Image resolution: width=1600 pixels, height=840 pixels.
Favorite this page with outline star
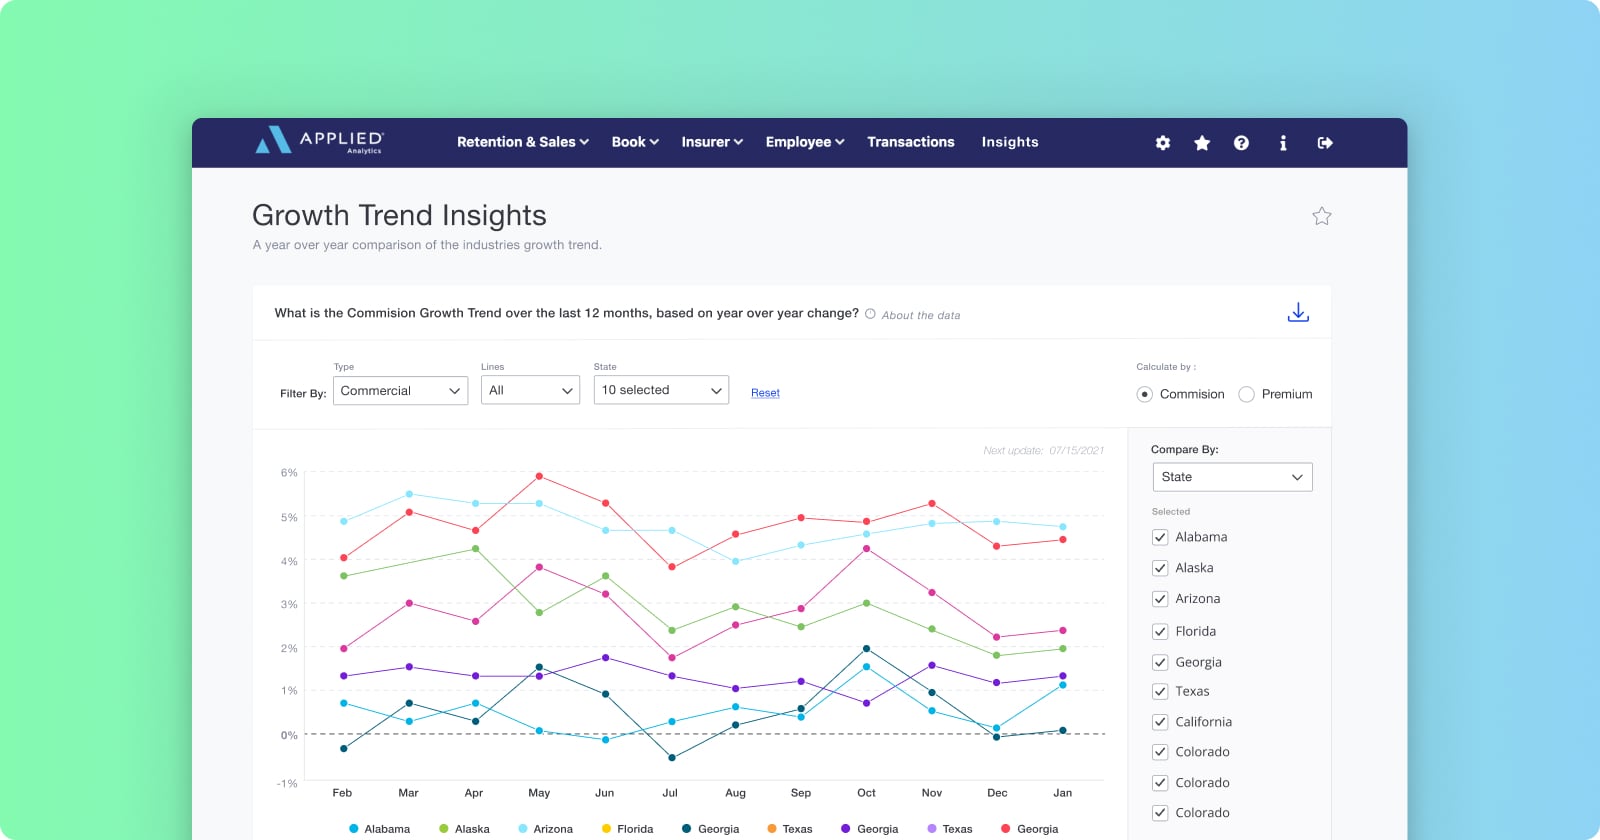1322,216
